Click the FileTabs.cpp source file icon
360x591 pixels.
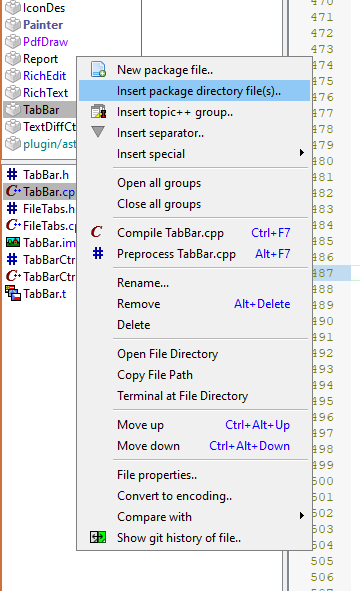(13, 225)
